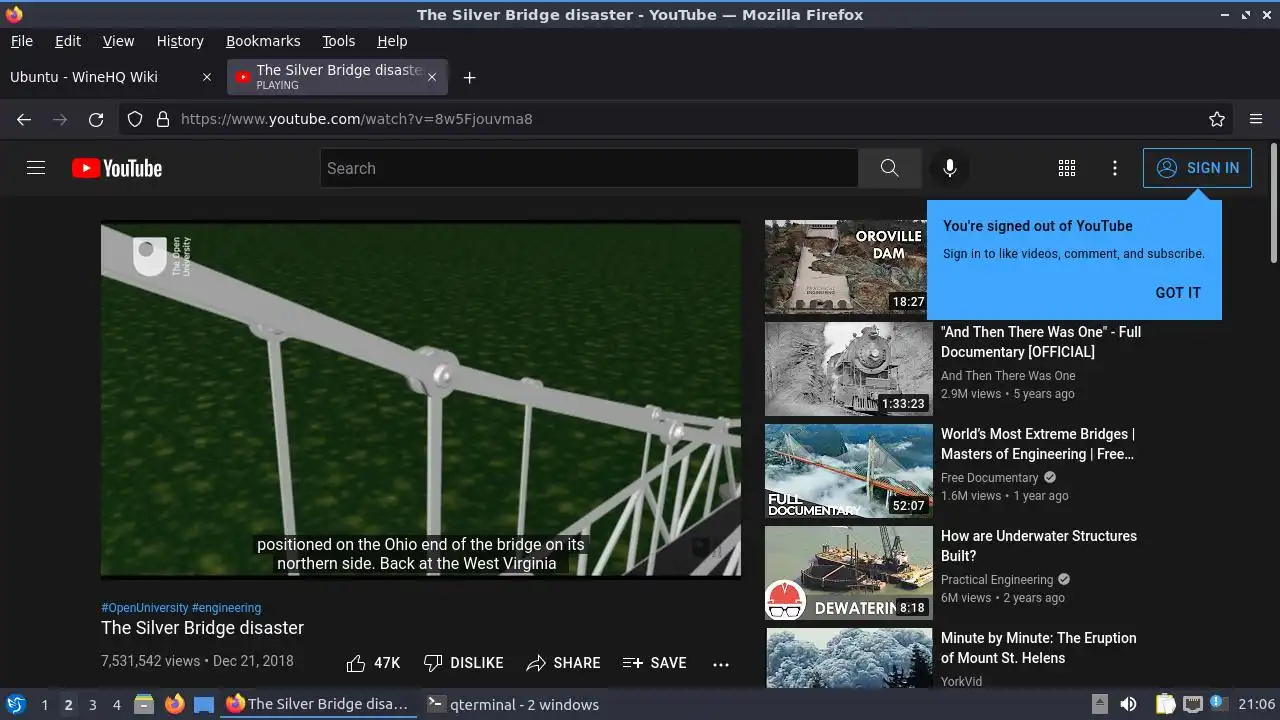This screenshot has height=720, width=1280.
Task: Open Underwater Structures dewatering thumbnail
Action: coord(849,573)
